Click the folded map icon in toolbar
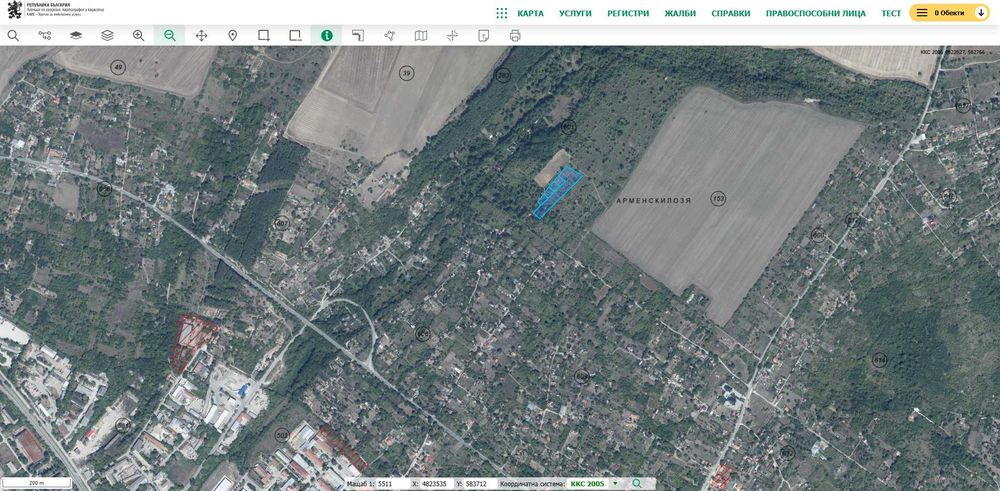 coord(421,35)
